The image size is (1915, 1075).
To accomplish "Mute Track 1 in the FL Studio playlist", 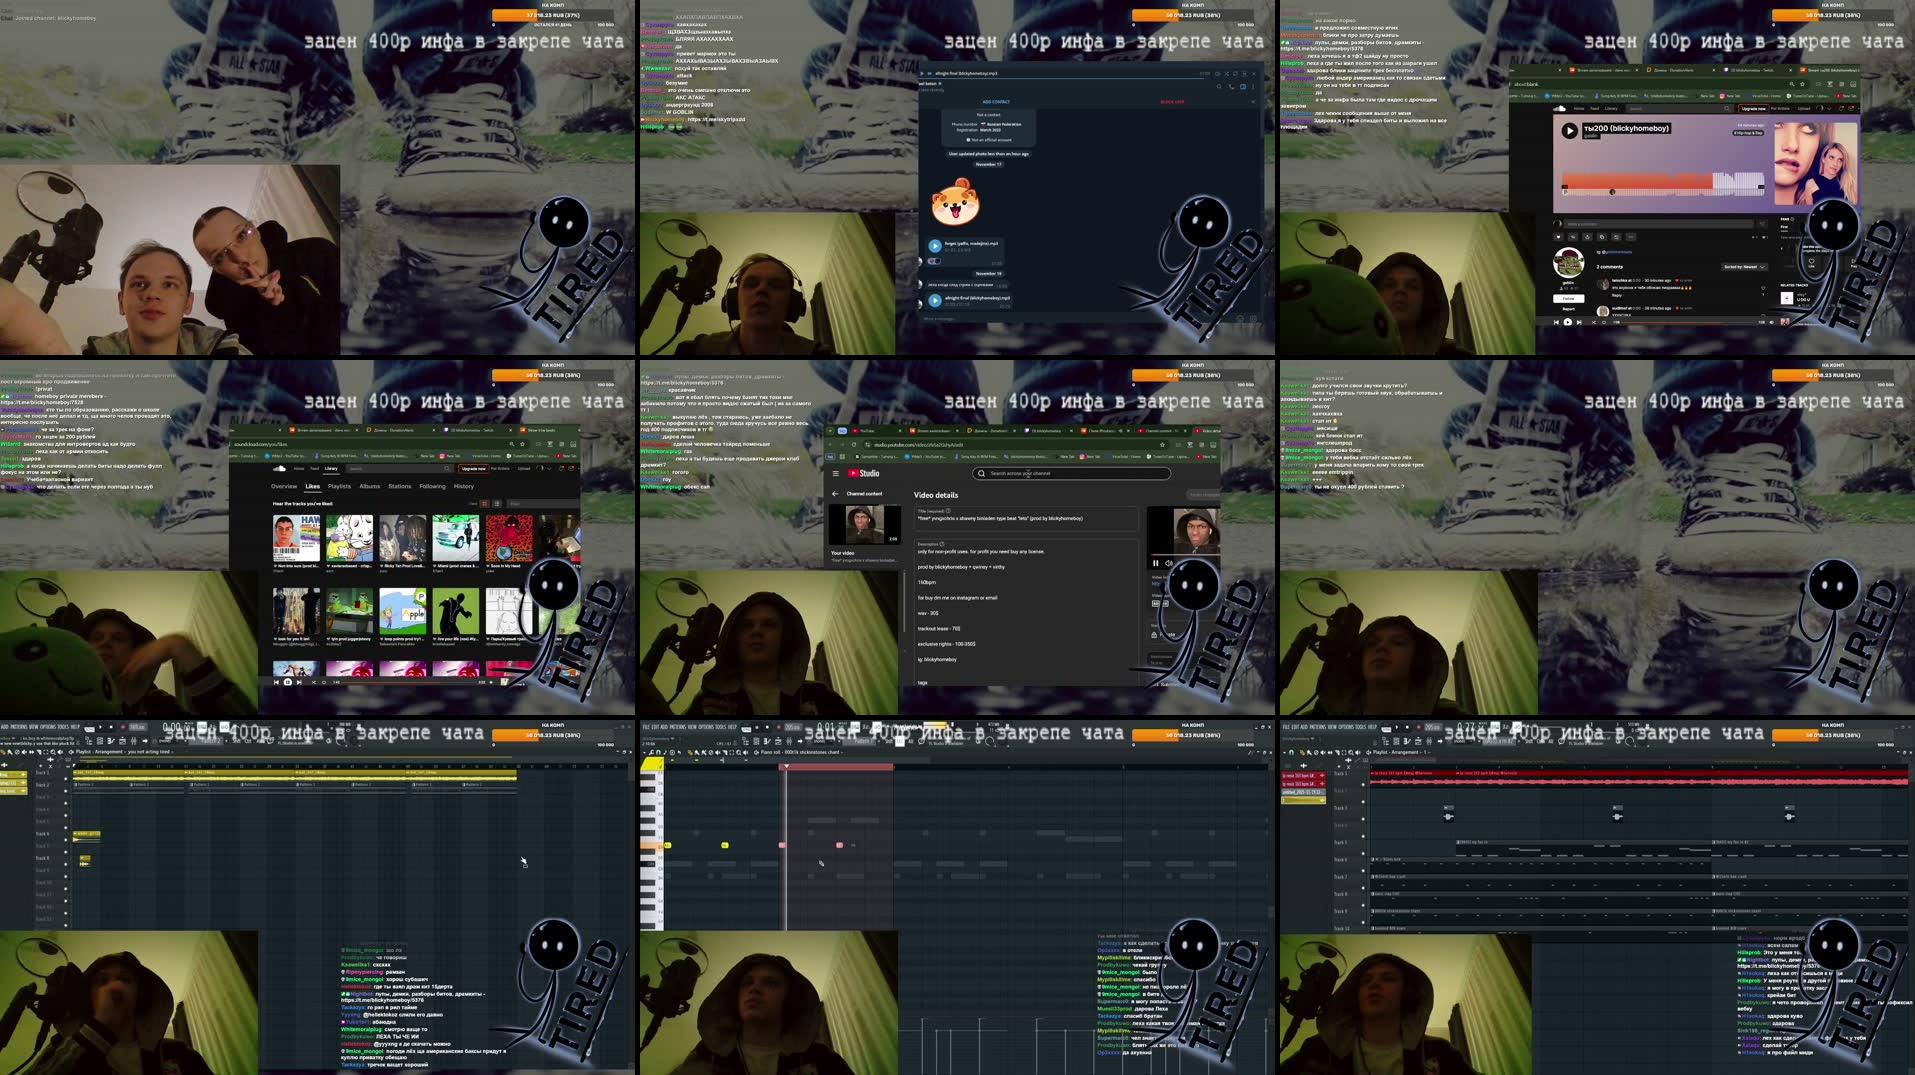I will coord(65,777).
